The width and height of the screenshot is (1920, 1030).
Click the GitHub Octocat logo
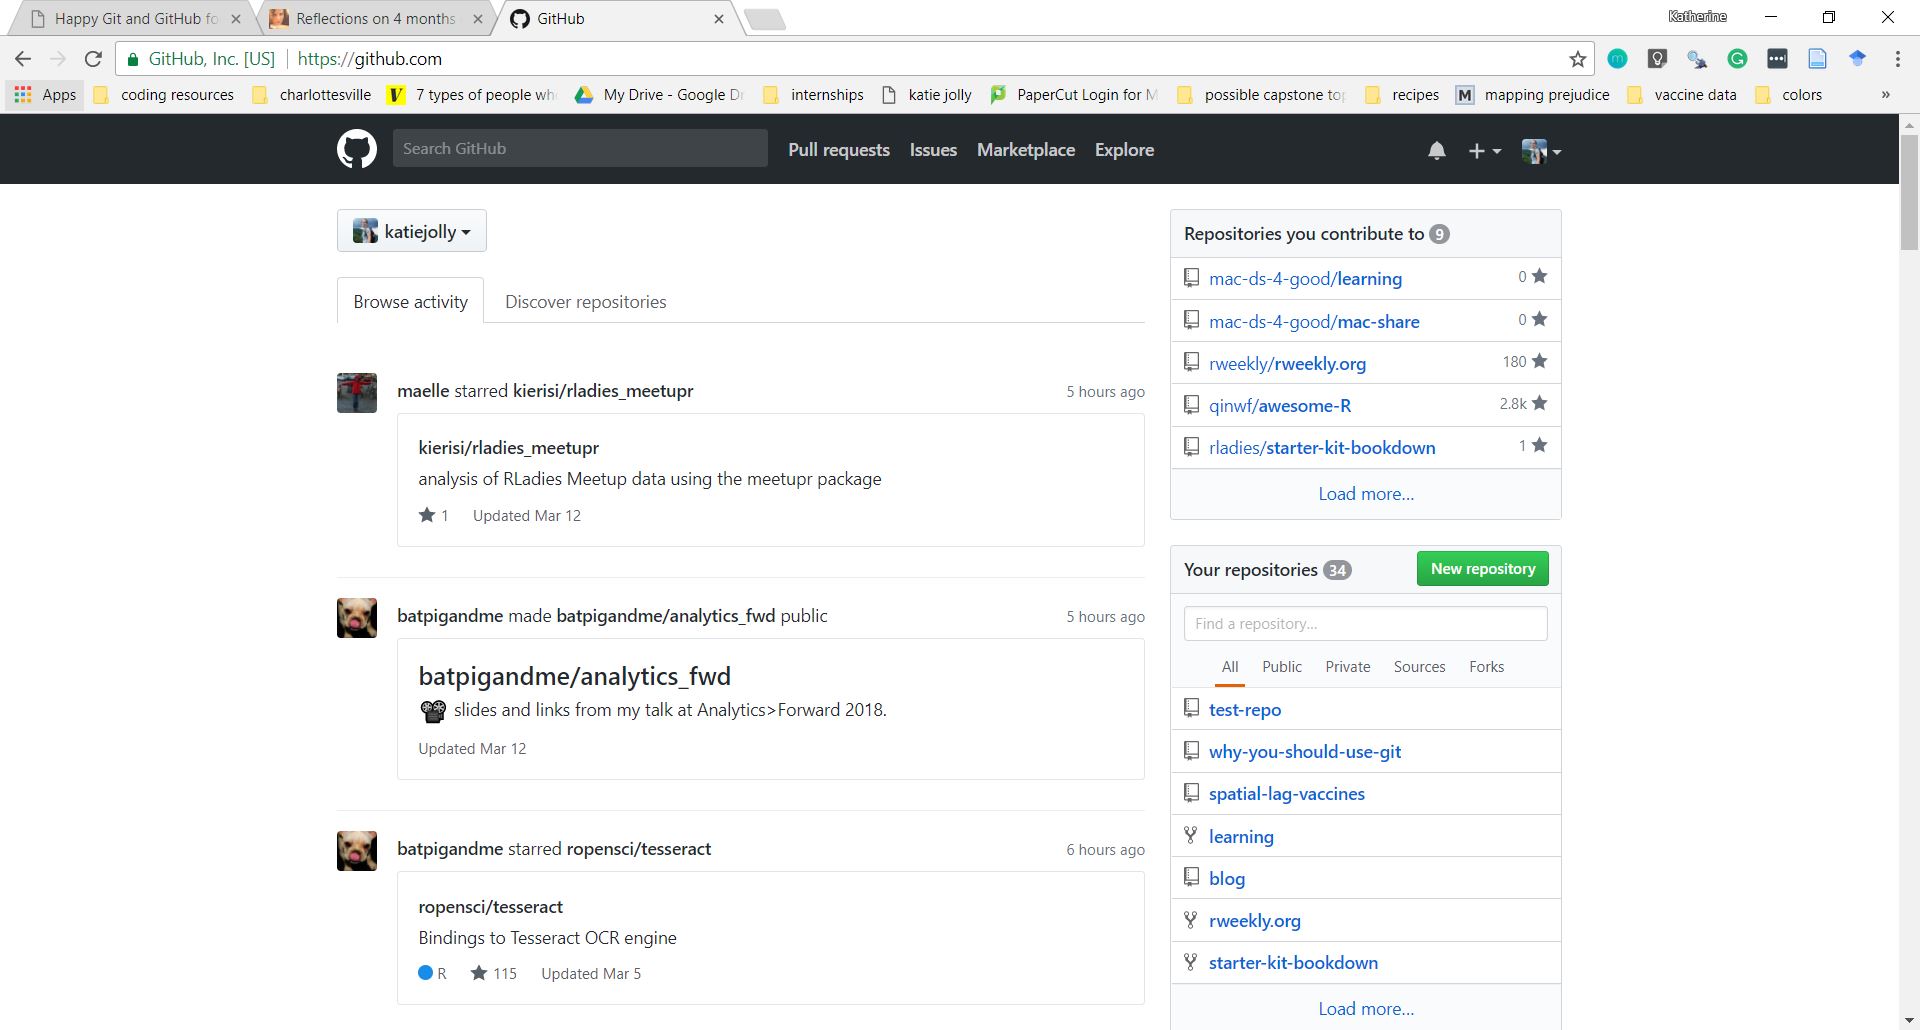pos(357,149)
